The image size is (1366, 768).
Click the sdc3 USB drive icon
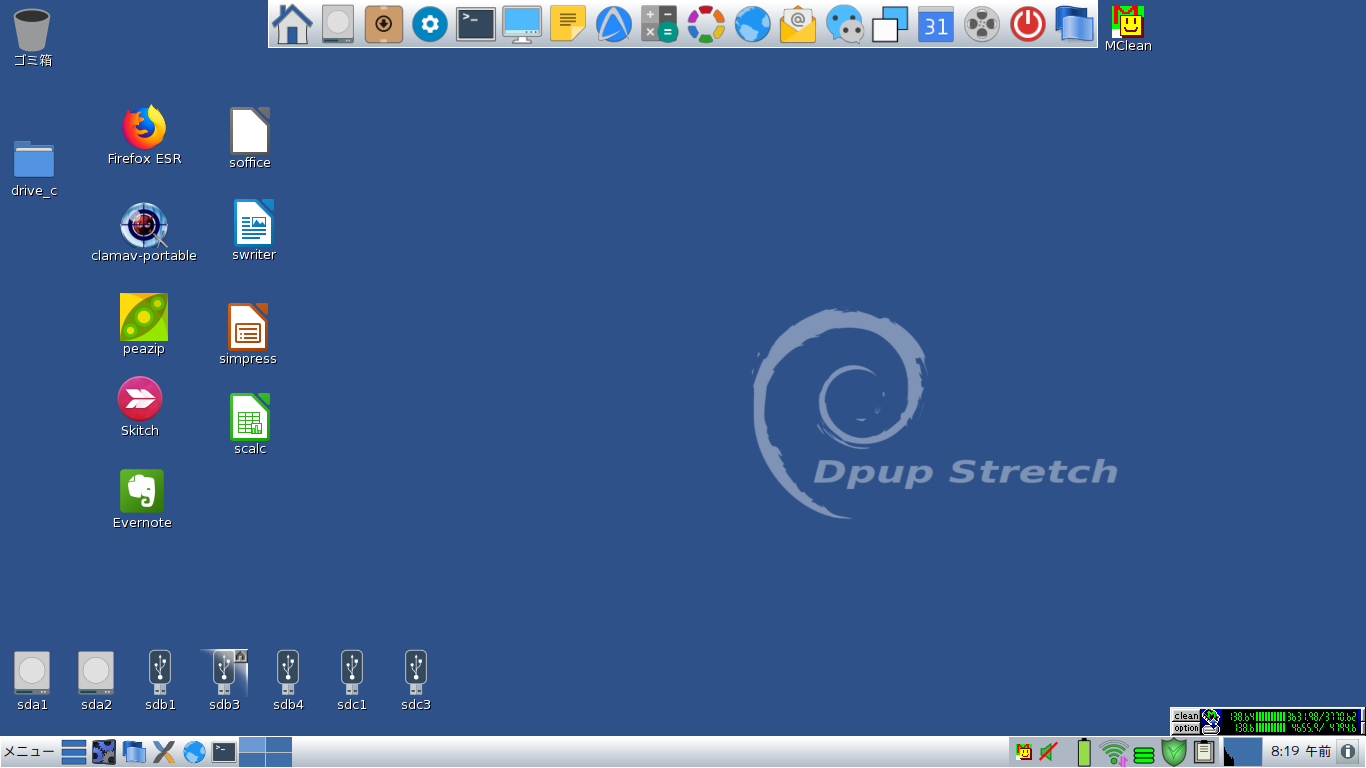click(416, 681)
